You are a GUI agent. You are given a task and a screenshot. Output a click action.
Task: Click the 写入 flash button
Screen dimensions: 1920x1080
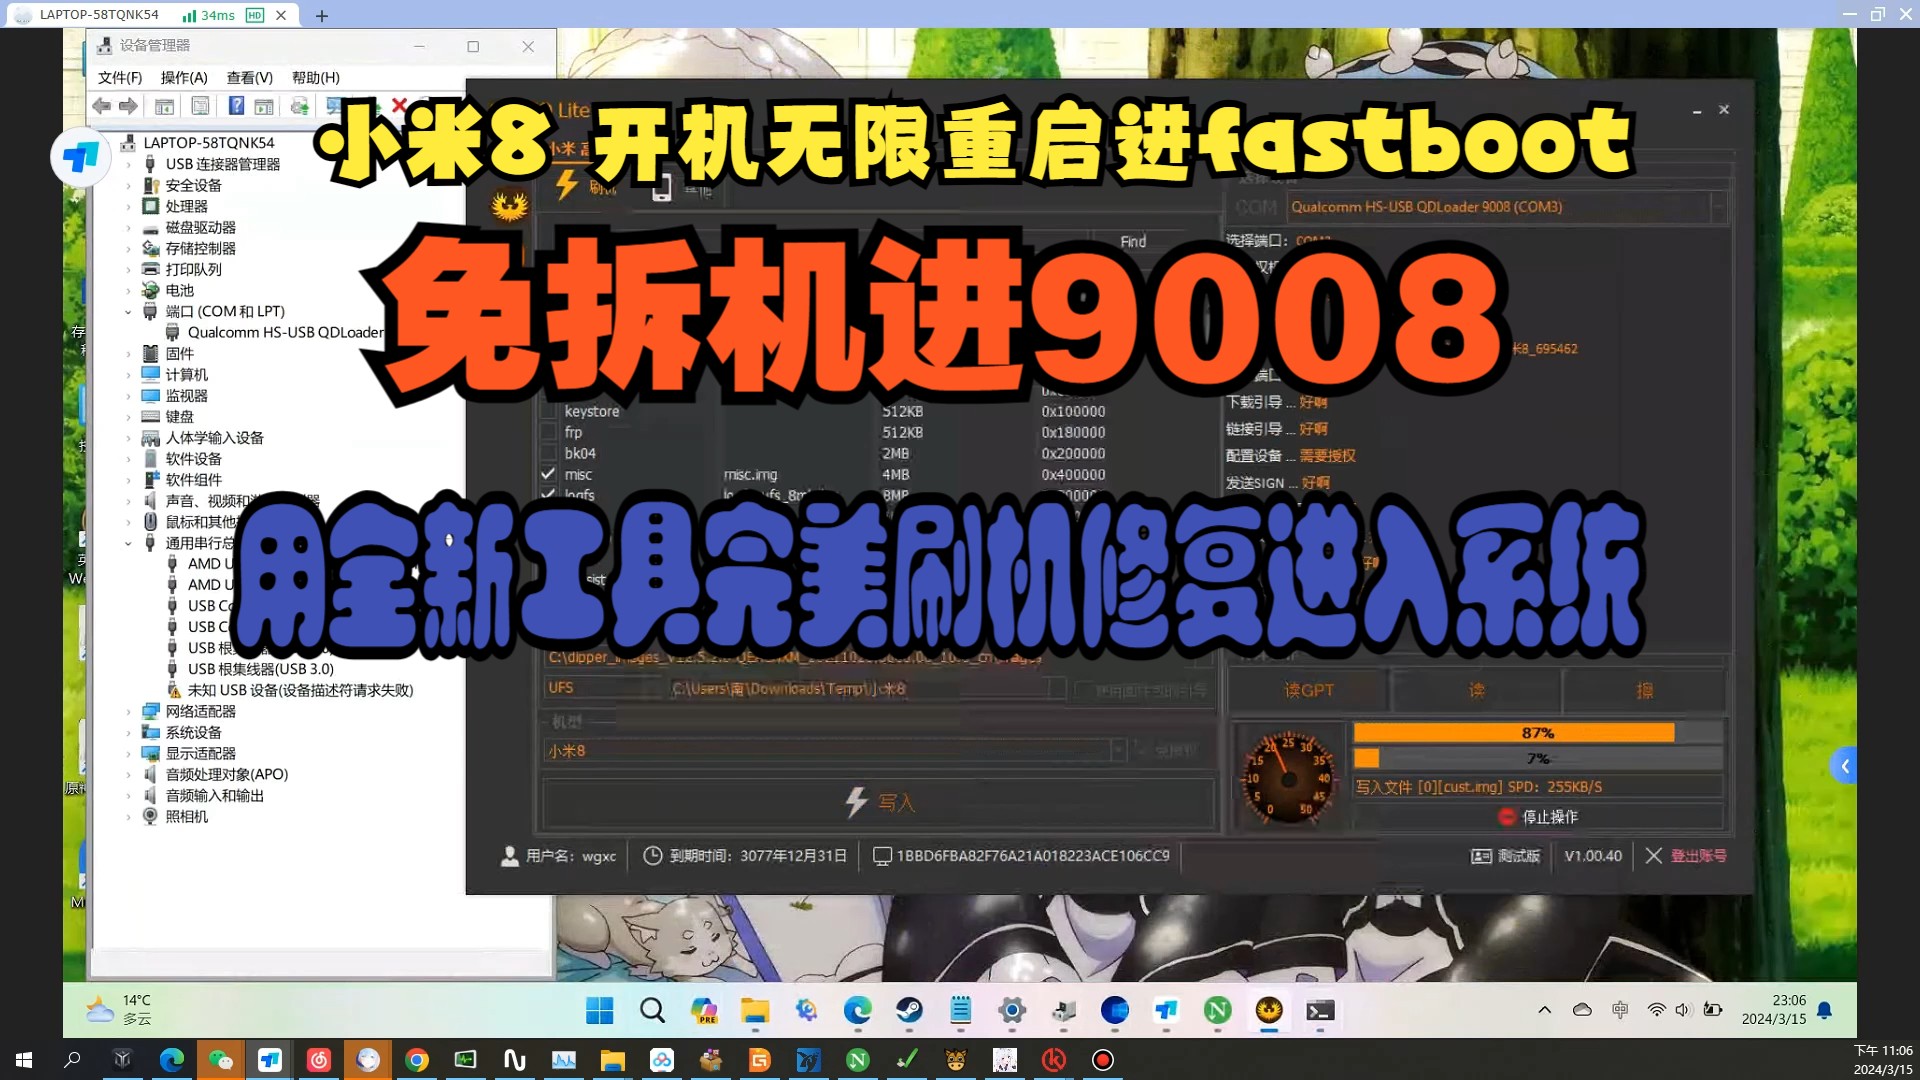(879, 802)
